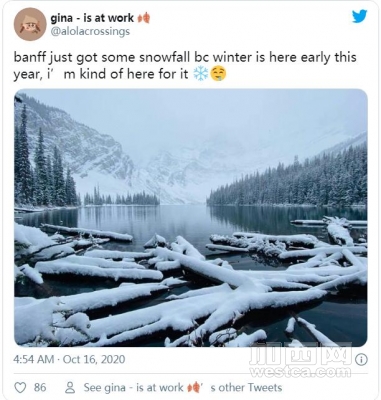Open gina's round profile avatar

pyautogui.click(x=30, y=24)
